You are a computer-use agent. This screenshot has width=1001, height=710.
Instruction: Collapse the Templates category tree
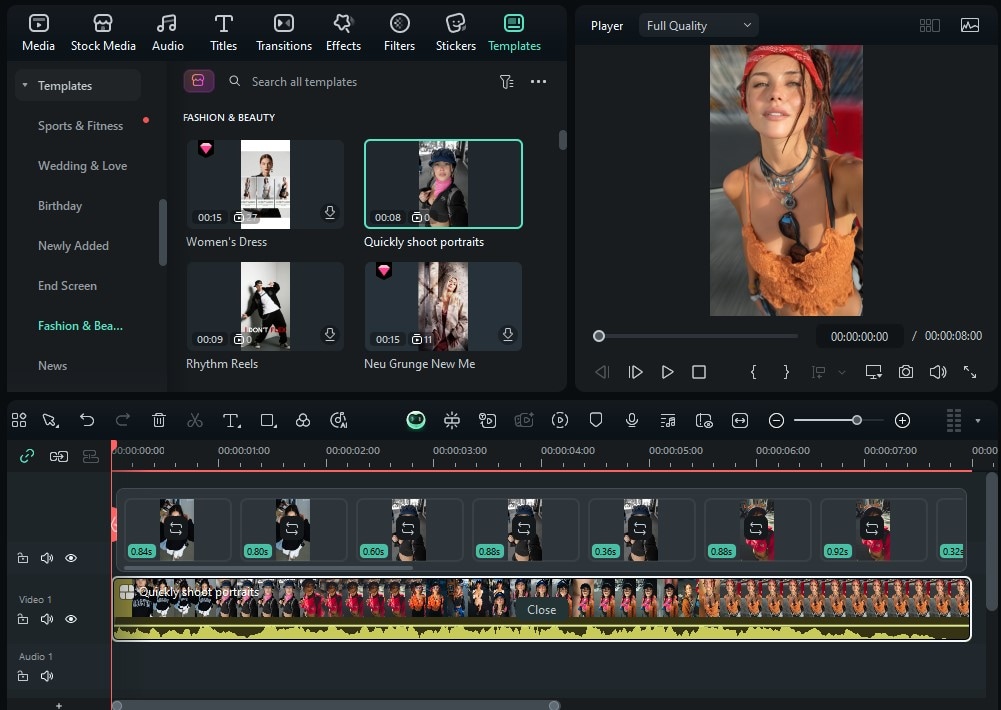point(24,85)
